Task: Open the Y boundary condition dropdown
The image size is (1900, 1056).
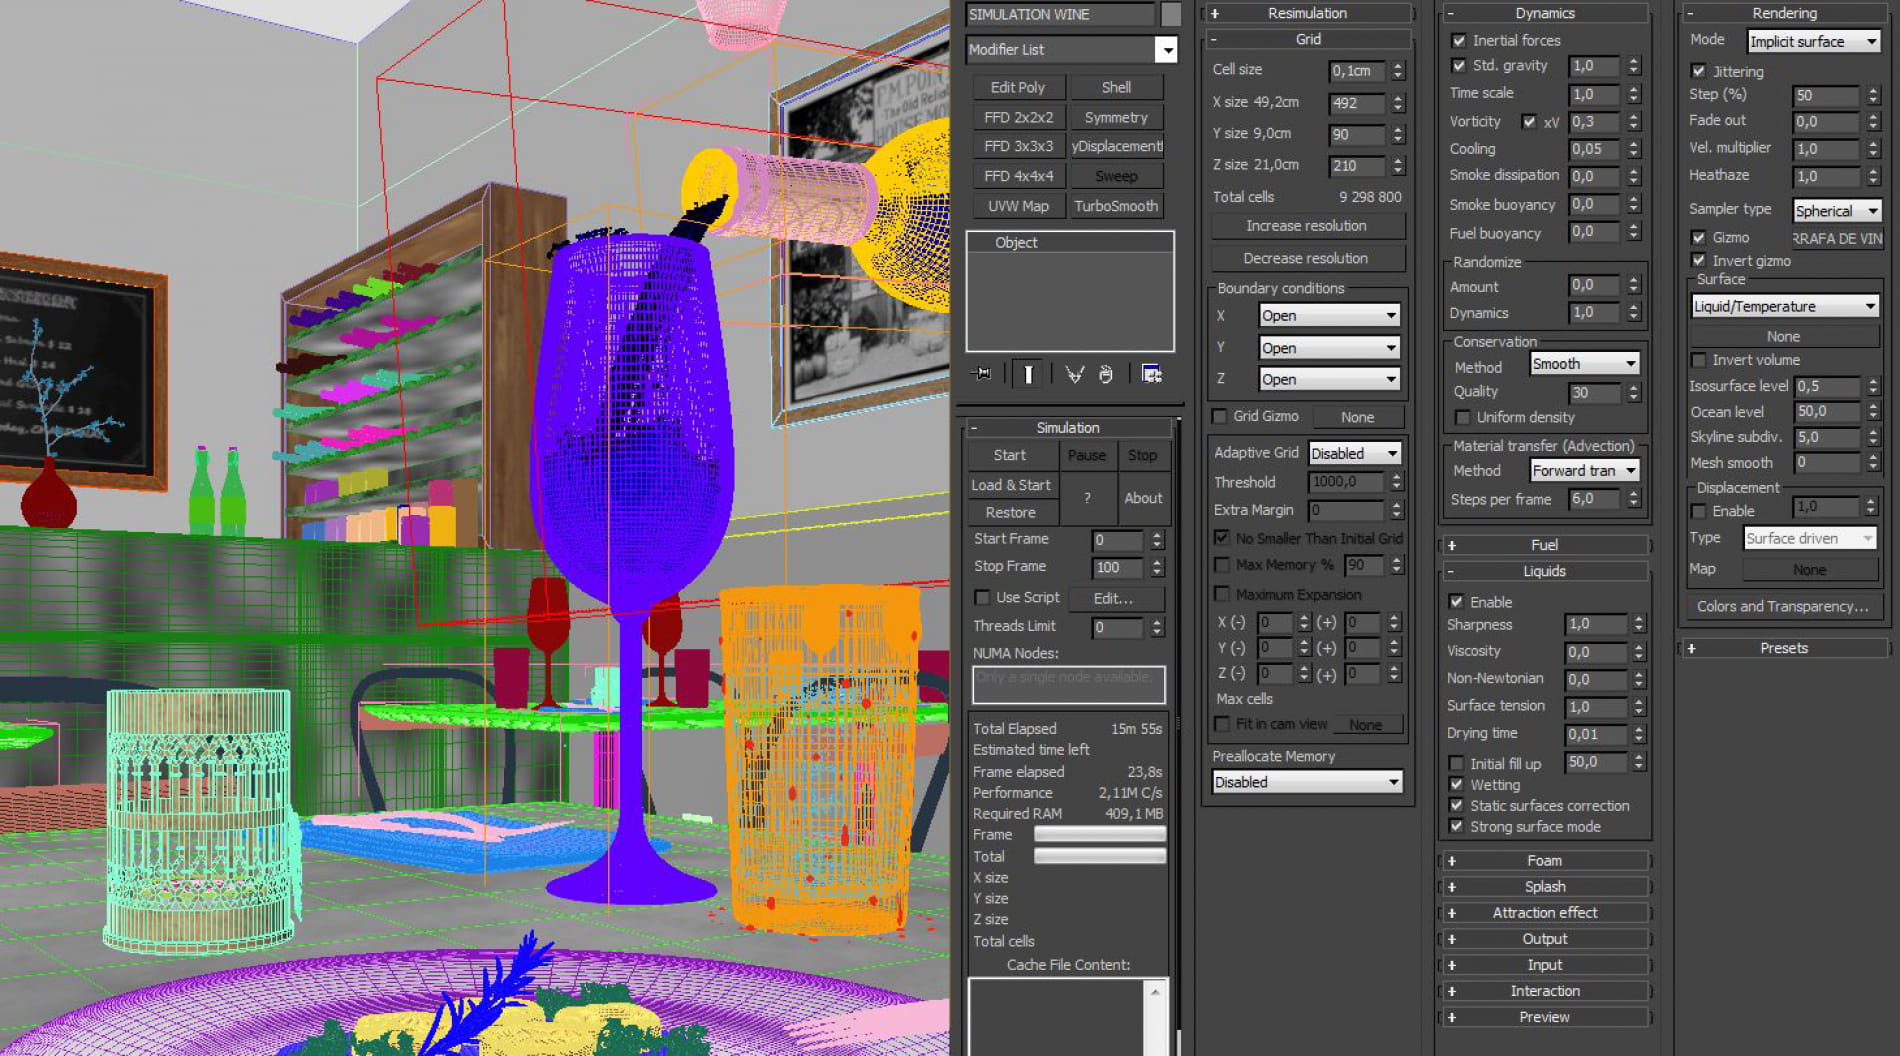Action: [x=1328, y=348]
